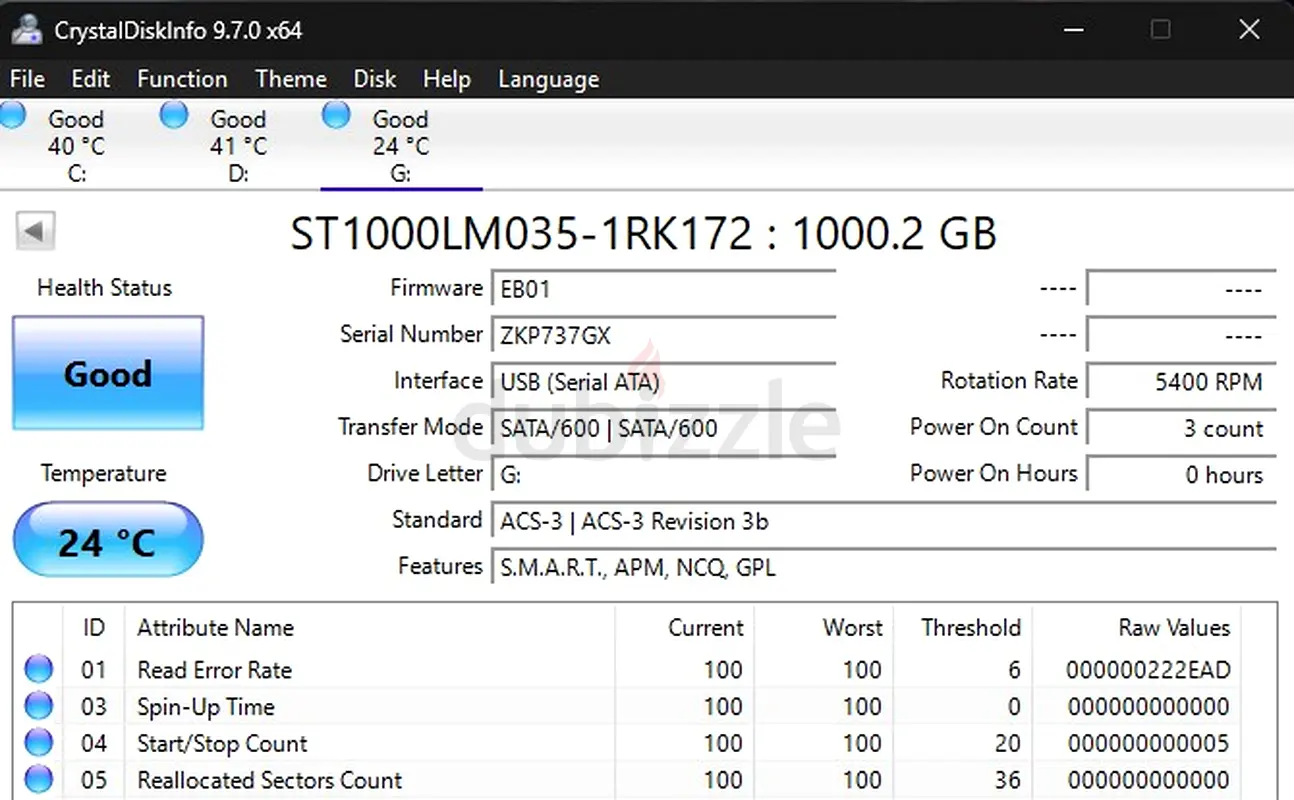Open the Disk menu
The image size is (1294, 800).
click(x=374, y=79)
